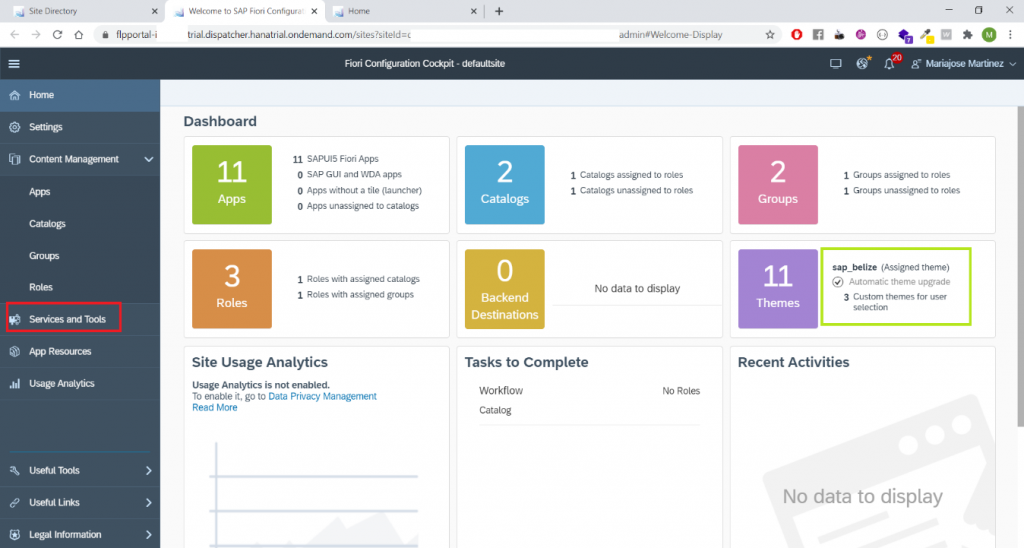Click the page vertical scrollbar
1024x548 pixels.
pyautogui.click(x=1020, y=266)
